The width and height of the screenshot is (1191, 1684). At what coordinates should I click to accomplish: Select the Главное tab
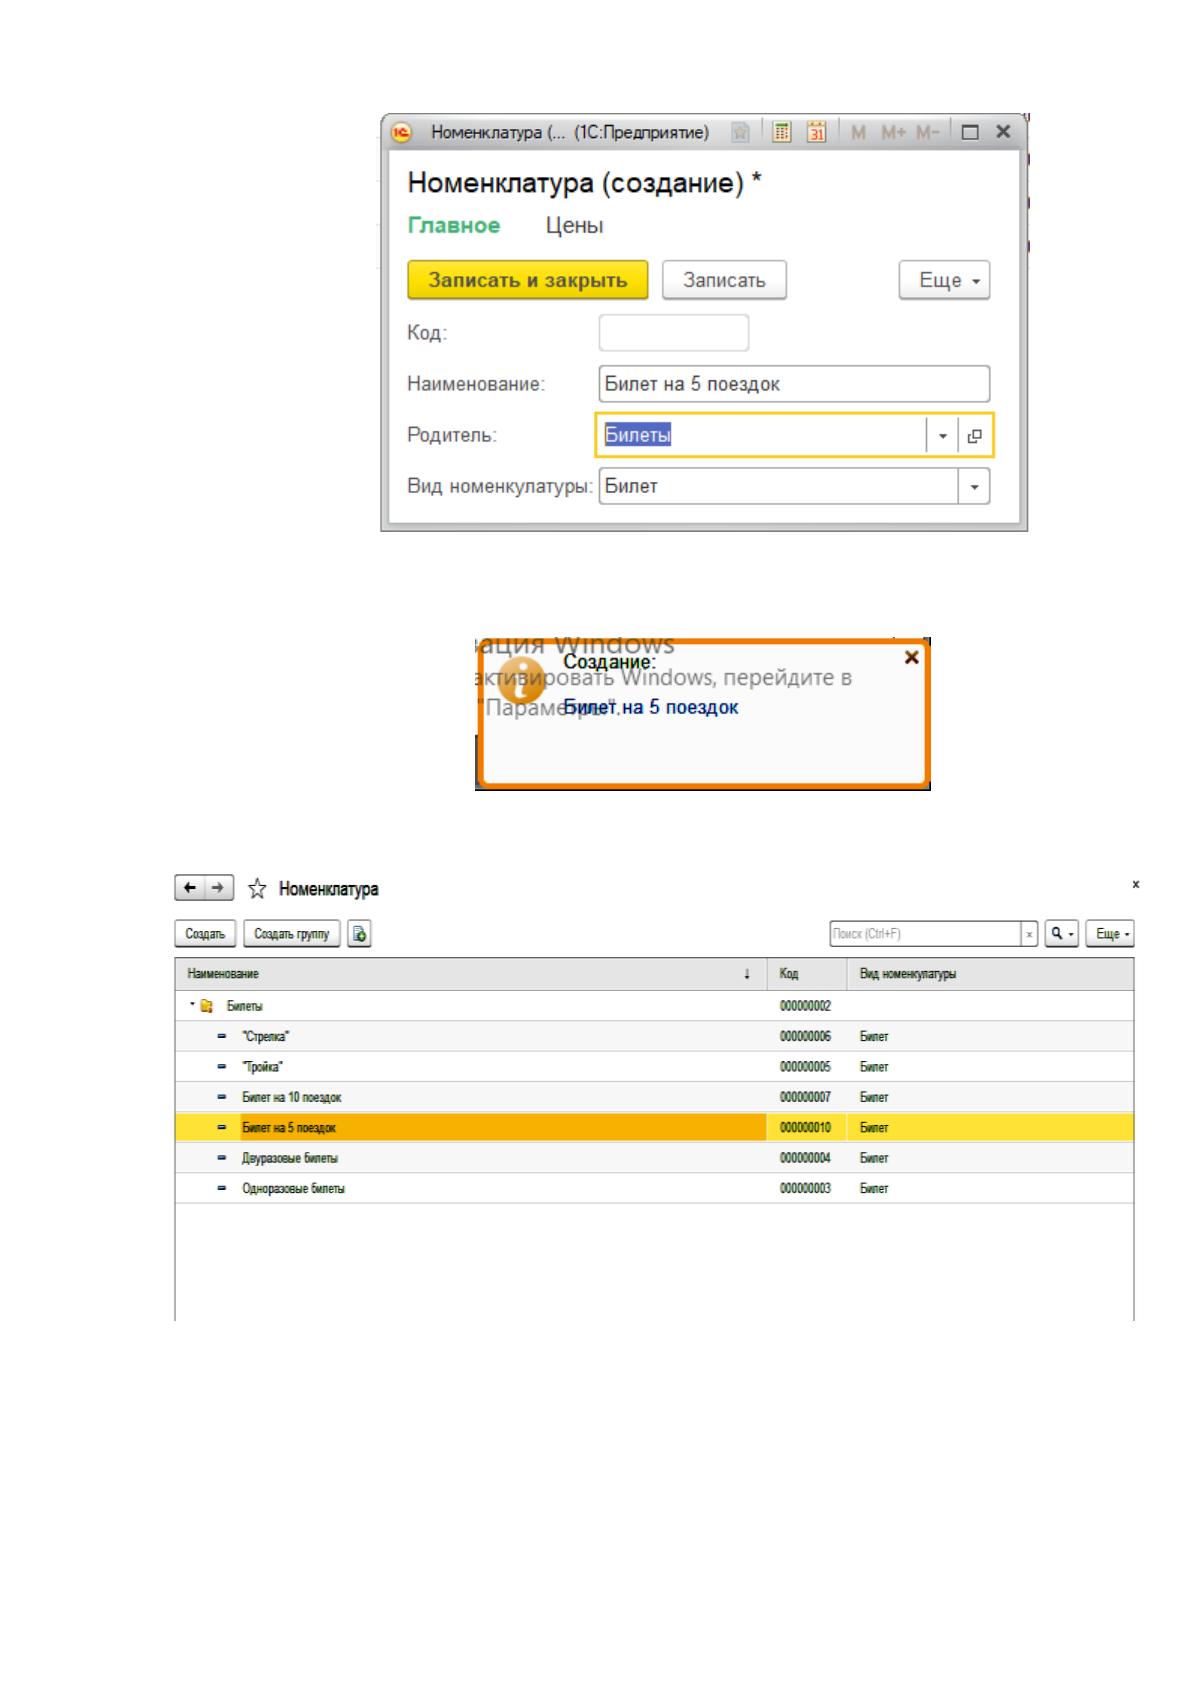[x=454, y=226]
